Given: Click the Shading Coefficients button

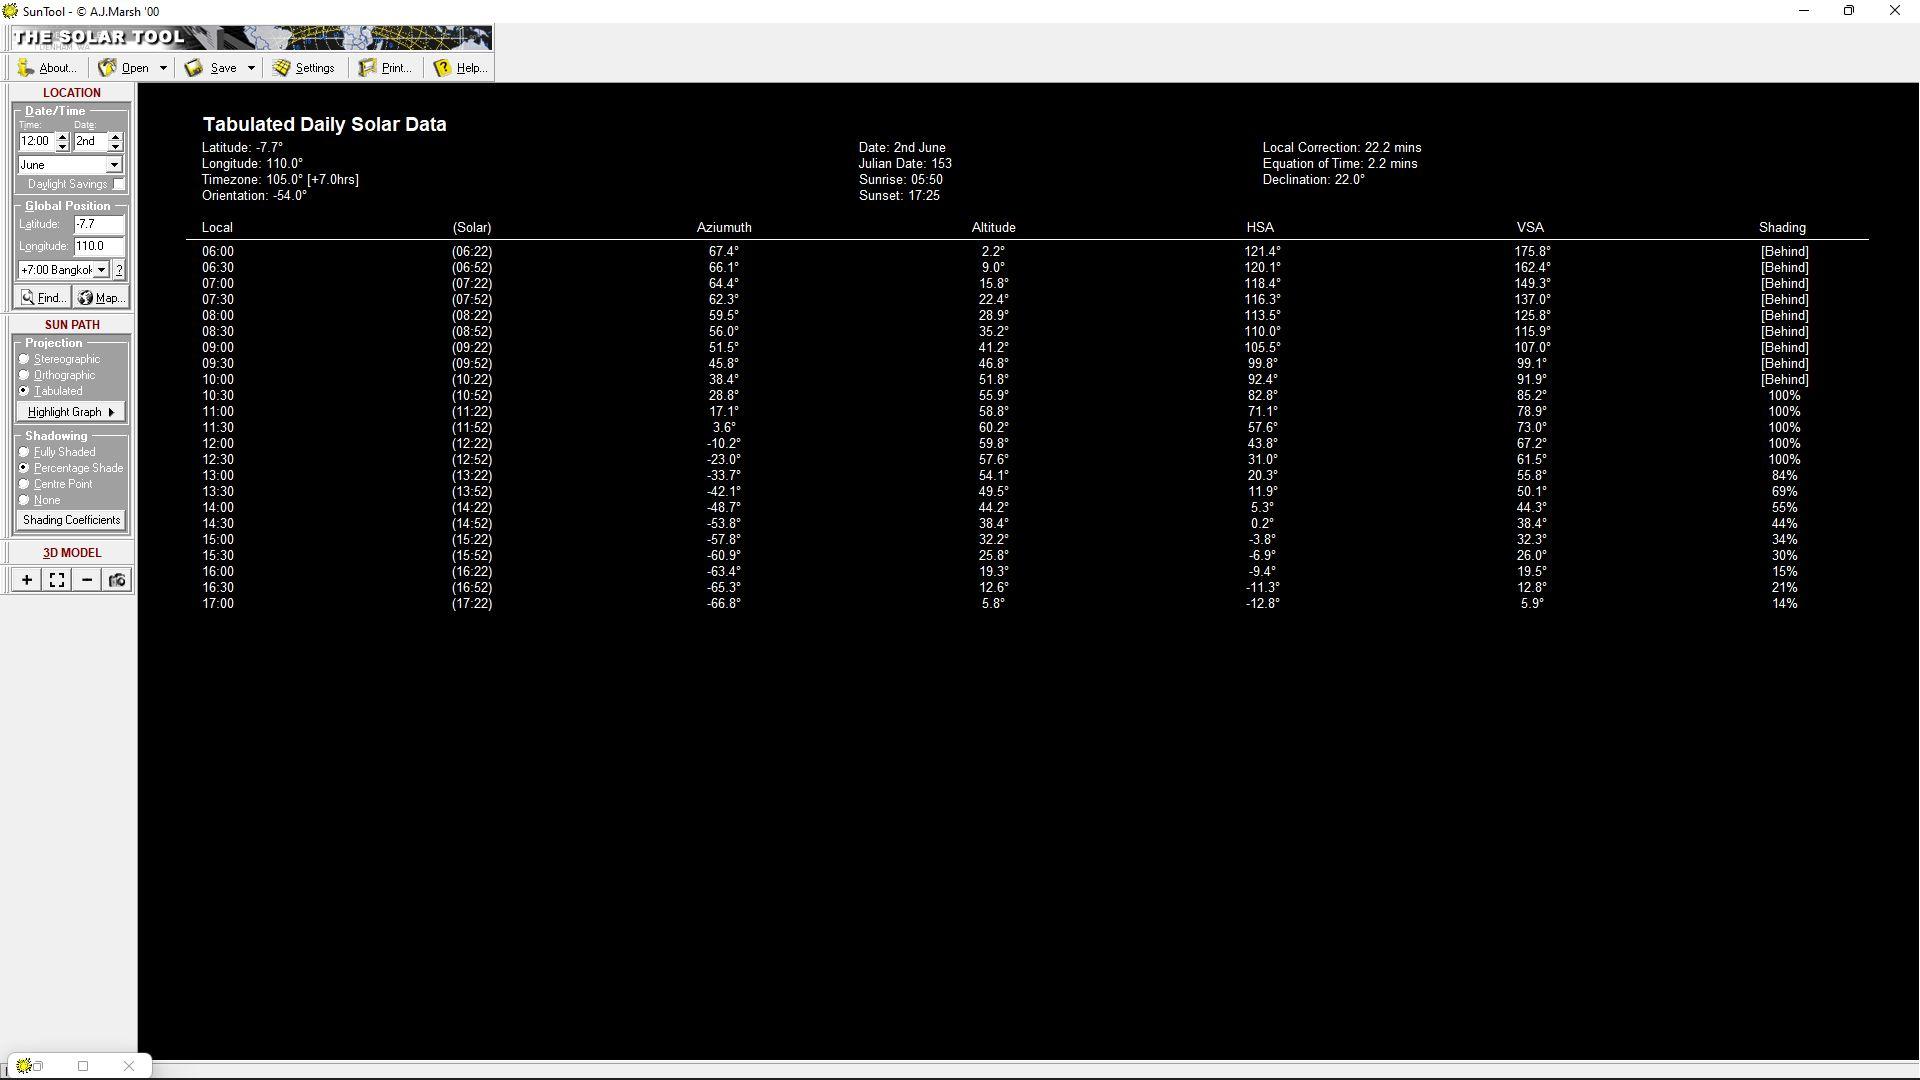Looking at the screenshot, I should tap(71, 520).
